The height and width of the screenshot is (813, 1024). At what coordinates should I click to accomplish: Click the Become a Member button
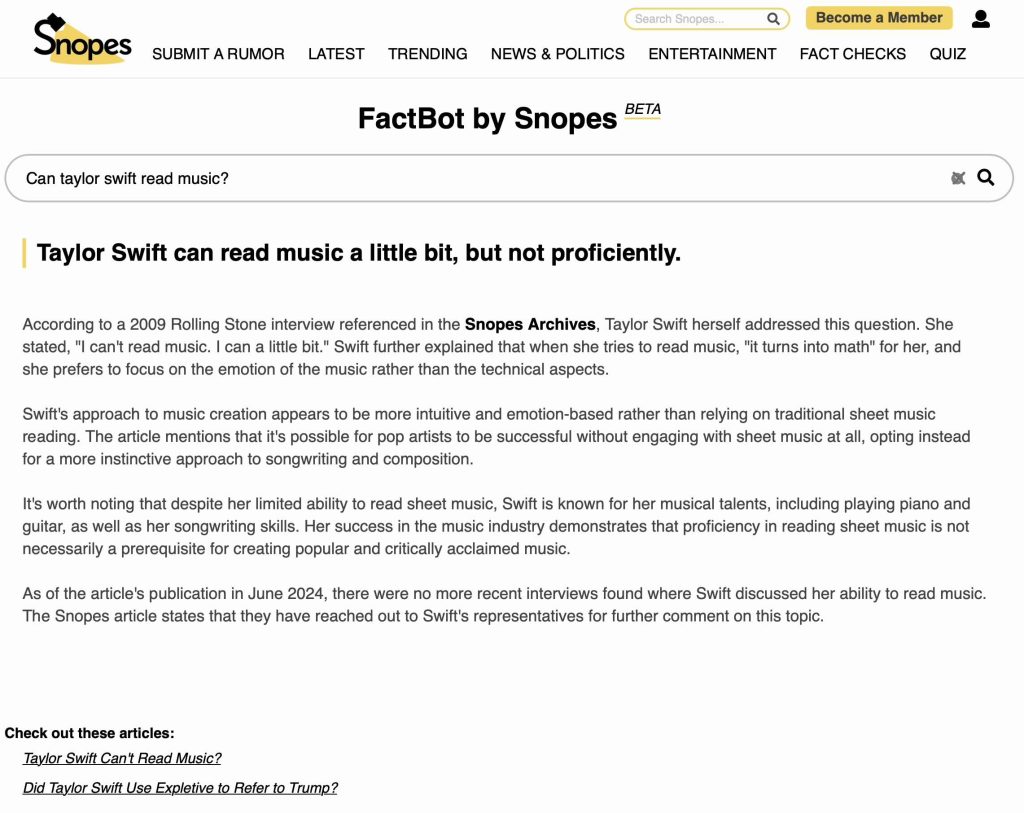click(879, 18)
